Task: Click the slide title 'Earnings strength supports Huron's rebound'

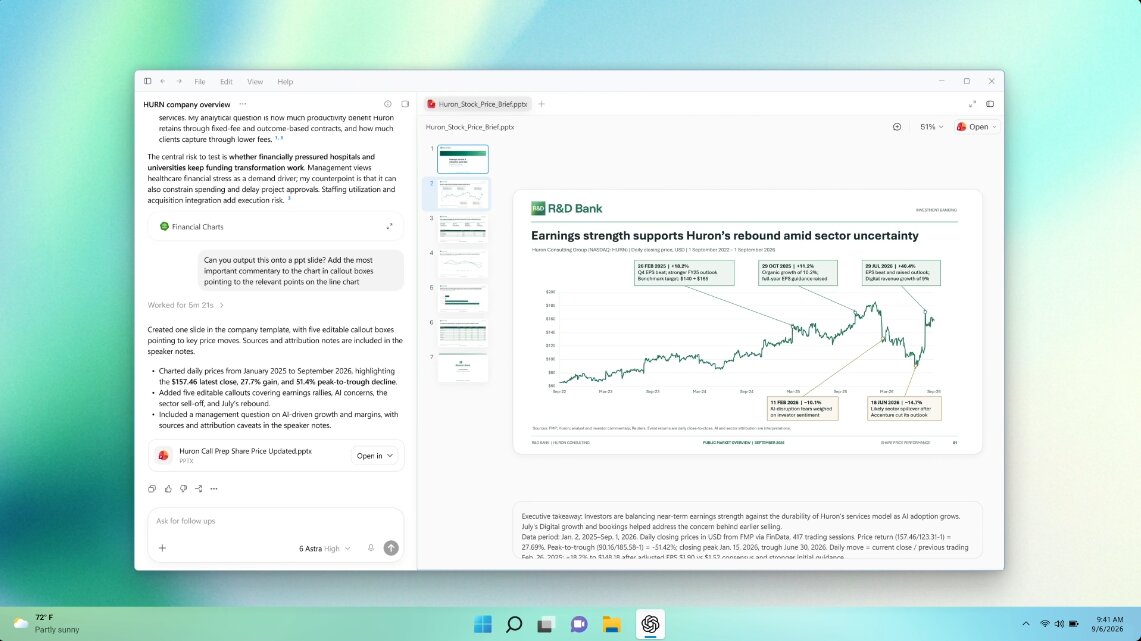Action: [x=725, y=236]
